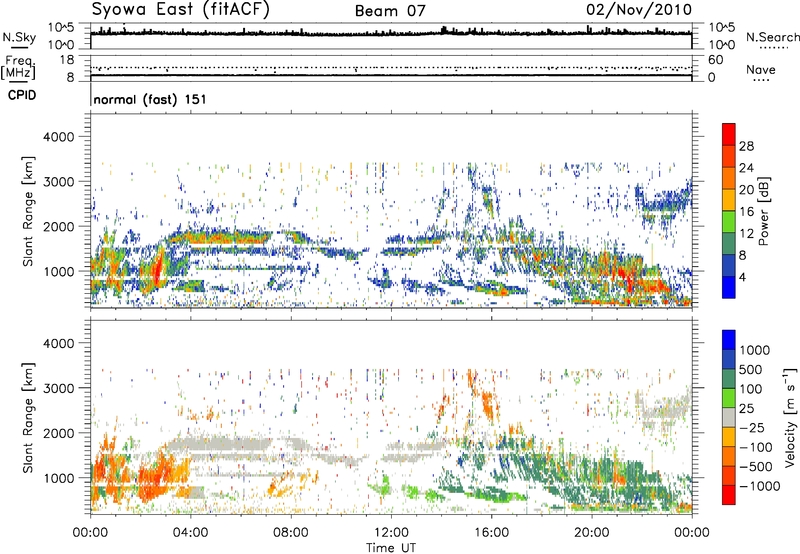
Task: Click the 'Slant Range [km]' label of the velocity panel
Action: [28, 418]
